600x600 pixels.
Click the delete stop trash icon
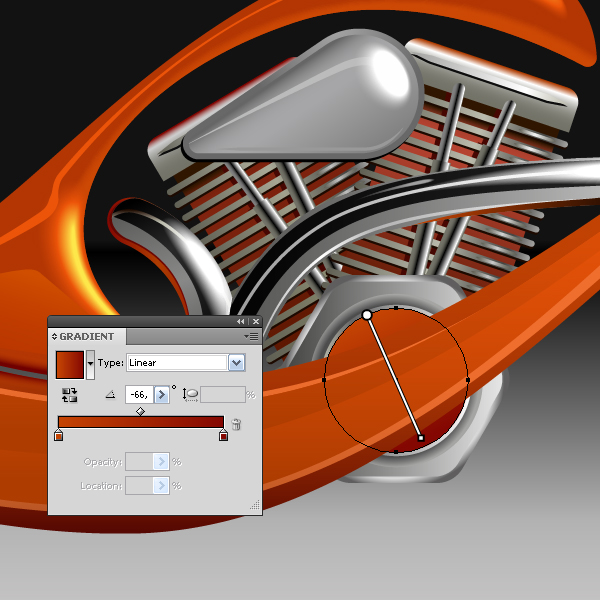point(236,424)
